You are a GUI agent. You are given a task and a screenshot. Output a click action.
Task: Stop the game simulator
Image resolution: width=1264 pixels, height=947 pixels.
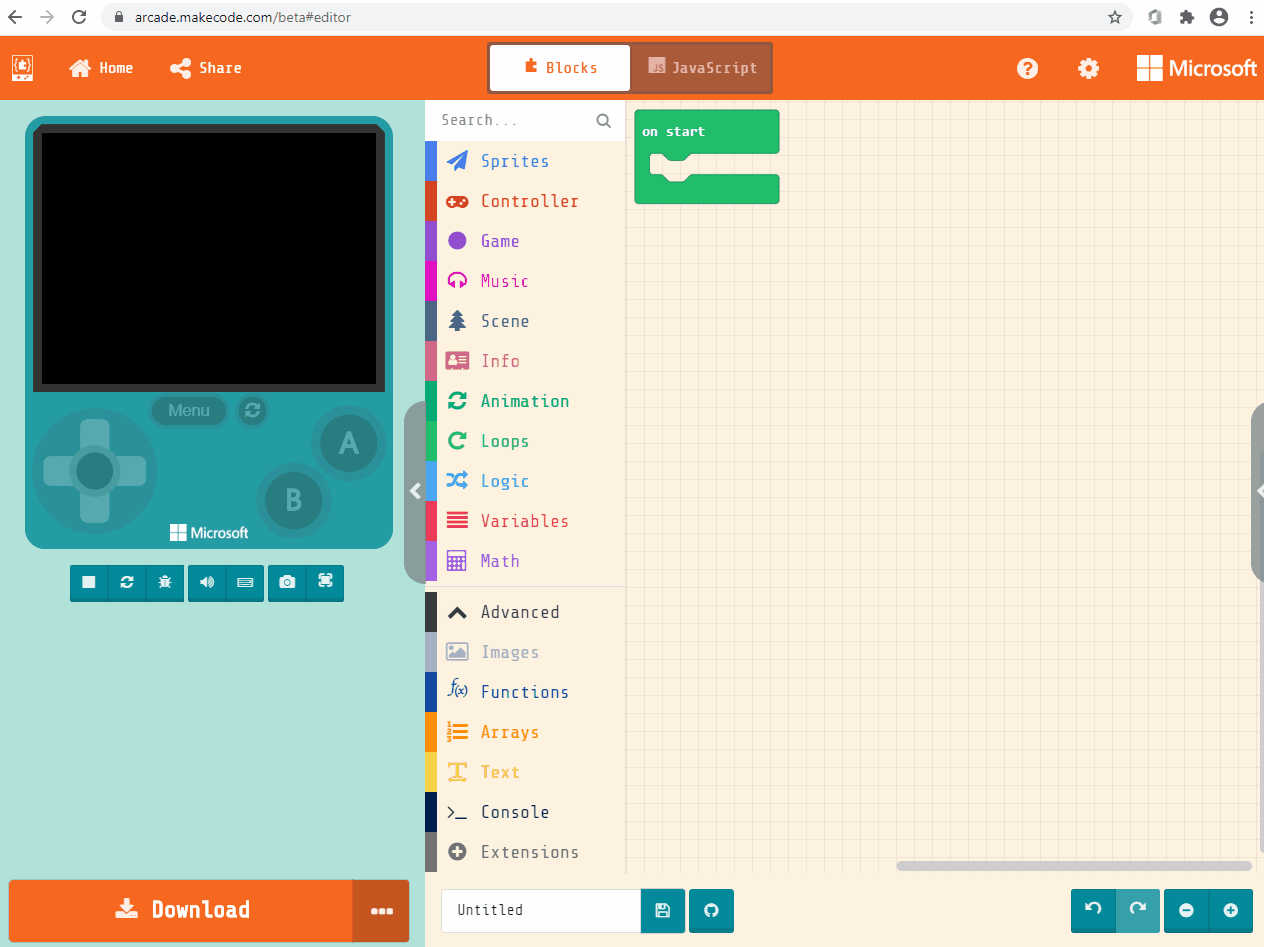coord(88,583)
